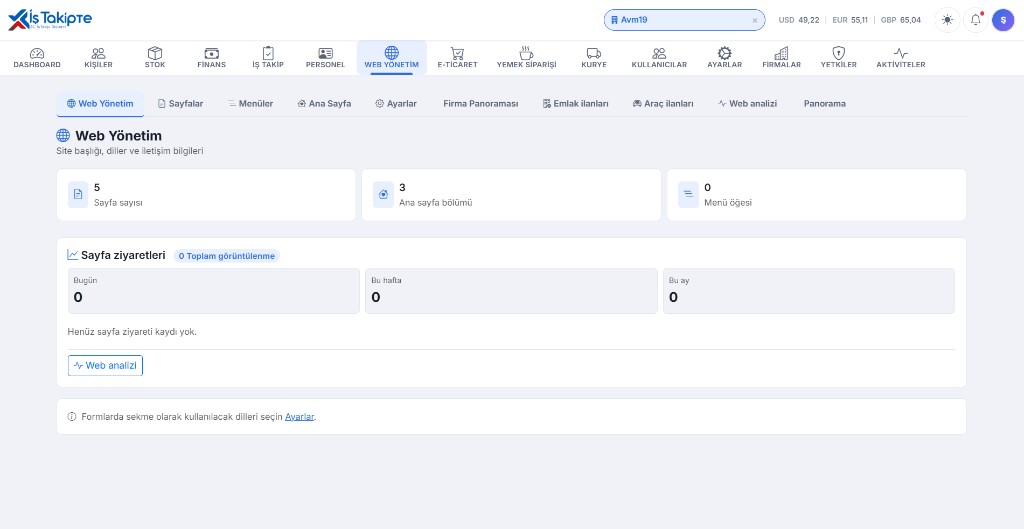This screenshot has height=529, width=1024.
Task: Switch to the Menüler tab
Action: click(250, 104)
